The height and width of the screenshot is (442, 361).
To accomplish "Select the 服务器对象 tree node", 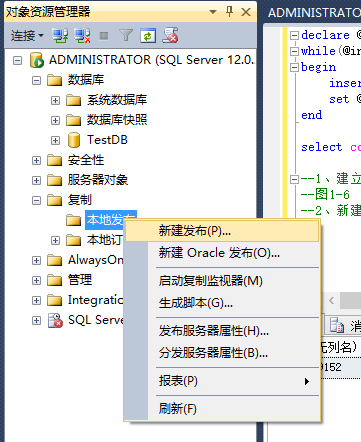I will 98,180.
